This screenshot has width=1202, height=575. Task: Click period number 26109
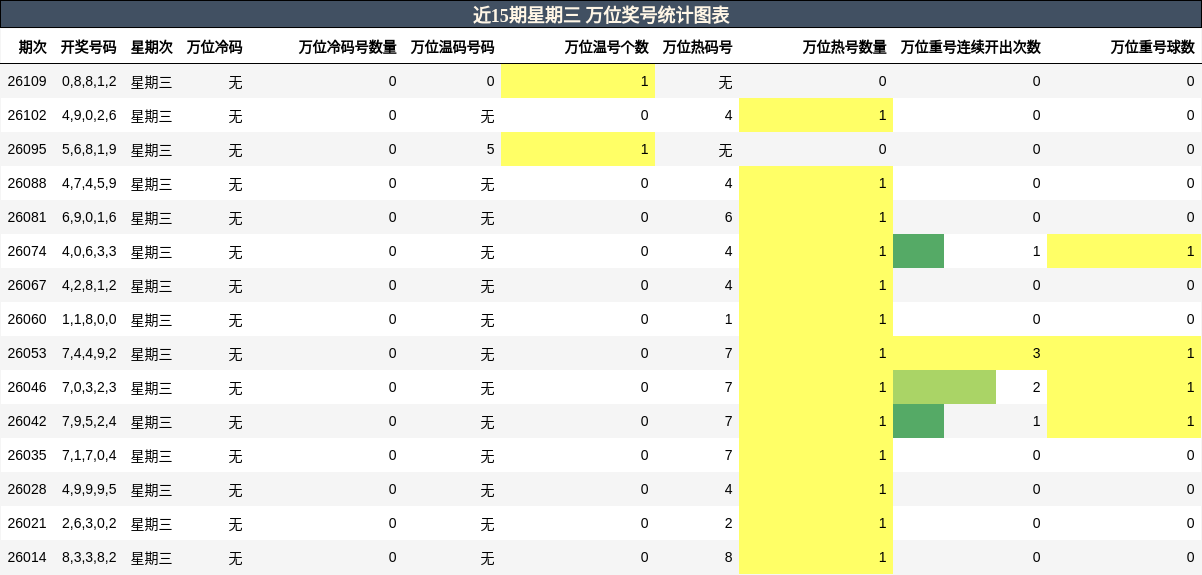click(27, 81)
